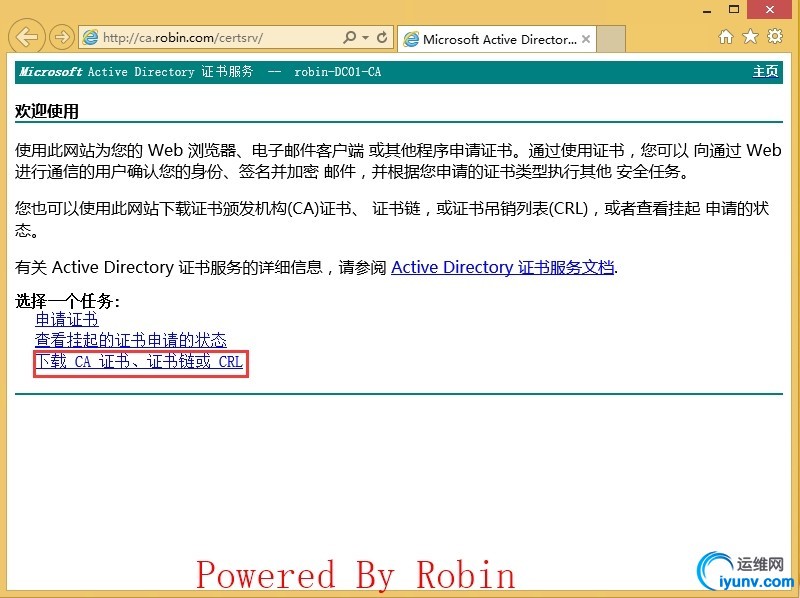Screen dimensions: 800x598
Task: Open Favorites with the star icon
Action: (750, 36)
